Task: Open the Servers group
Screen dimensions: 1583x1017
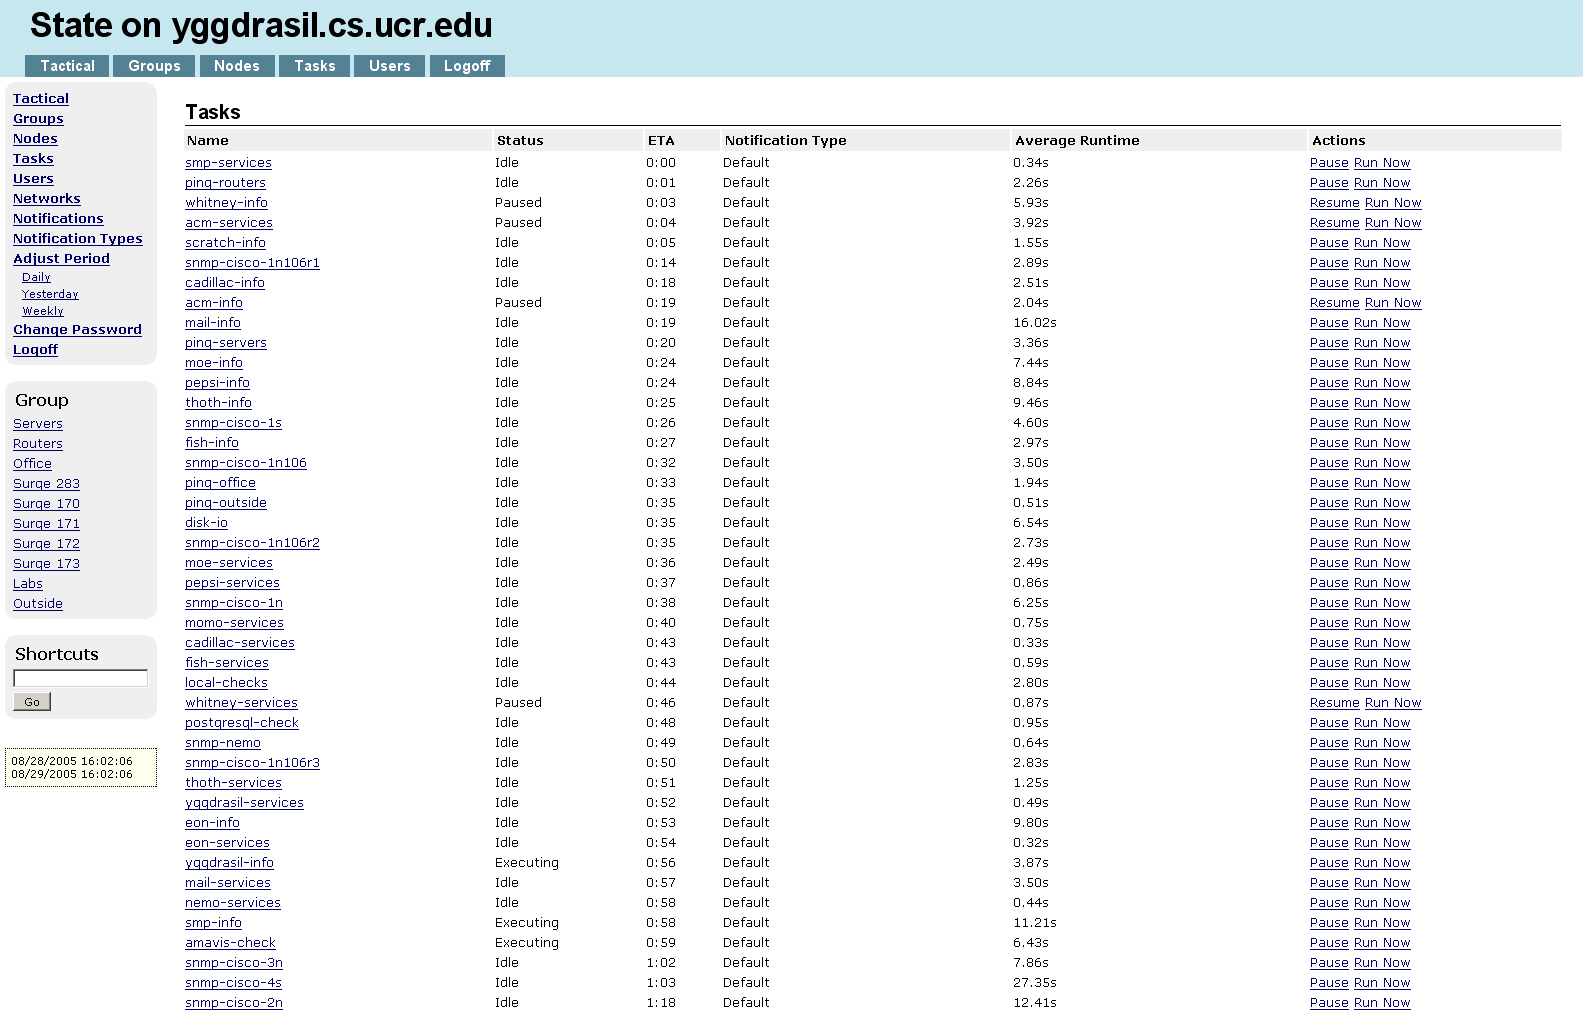Action: [x=38, y=424]
